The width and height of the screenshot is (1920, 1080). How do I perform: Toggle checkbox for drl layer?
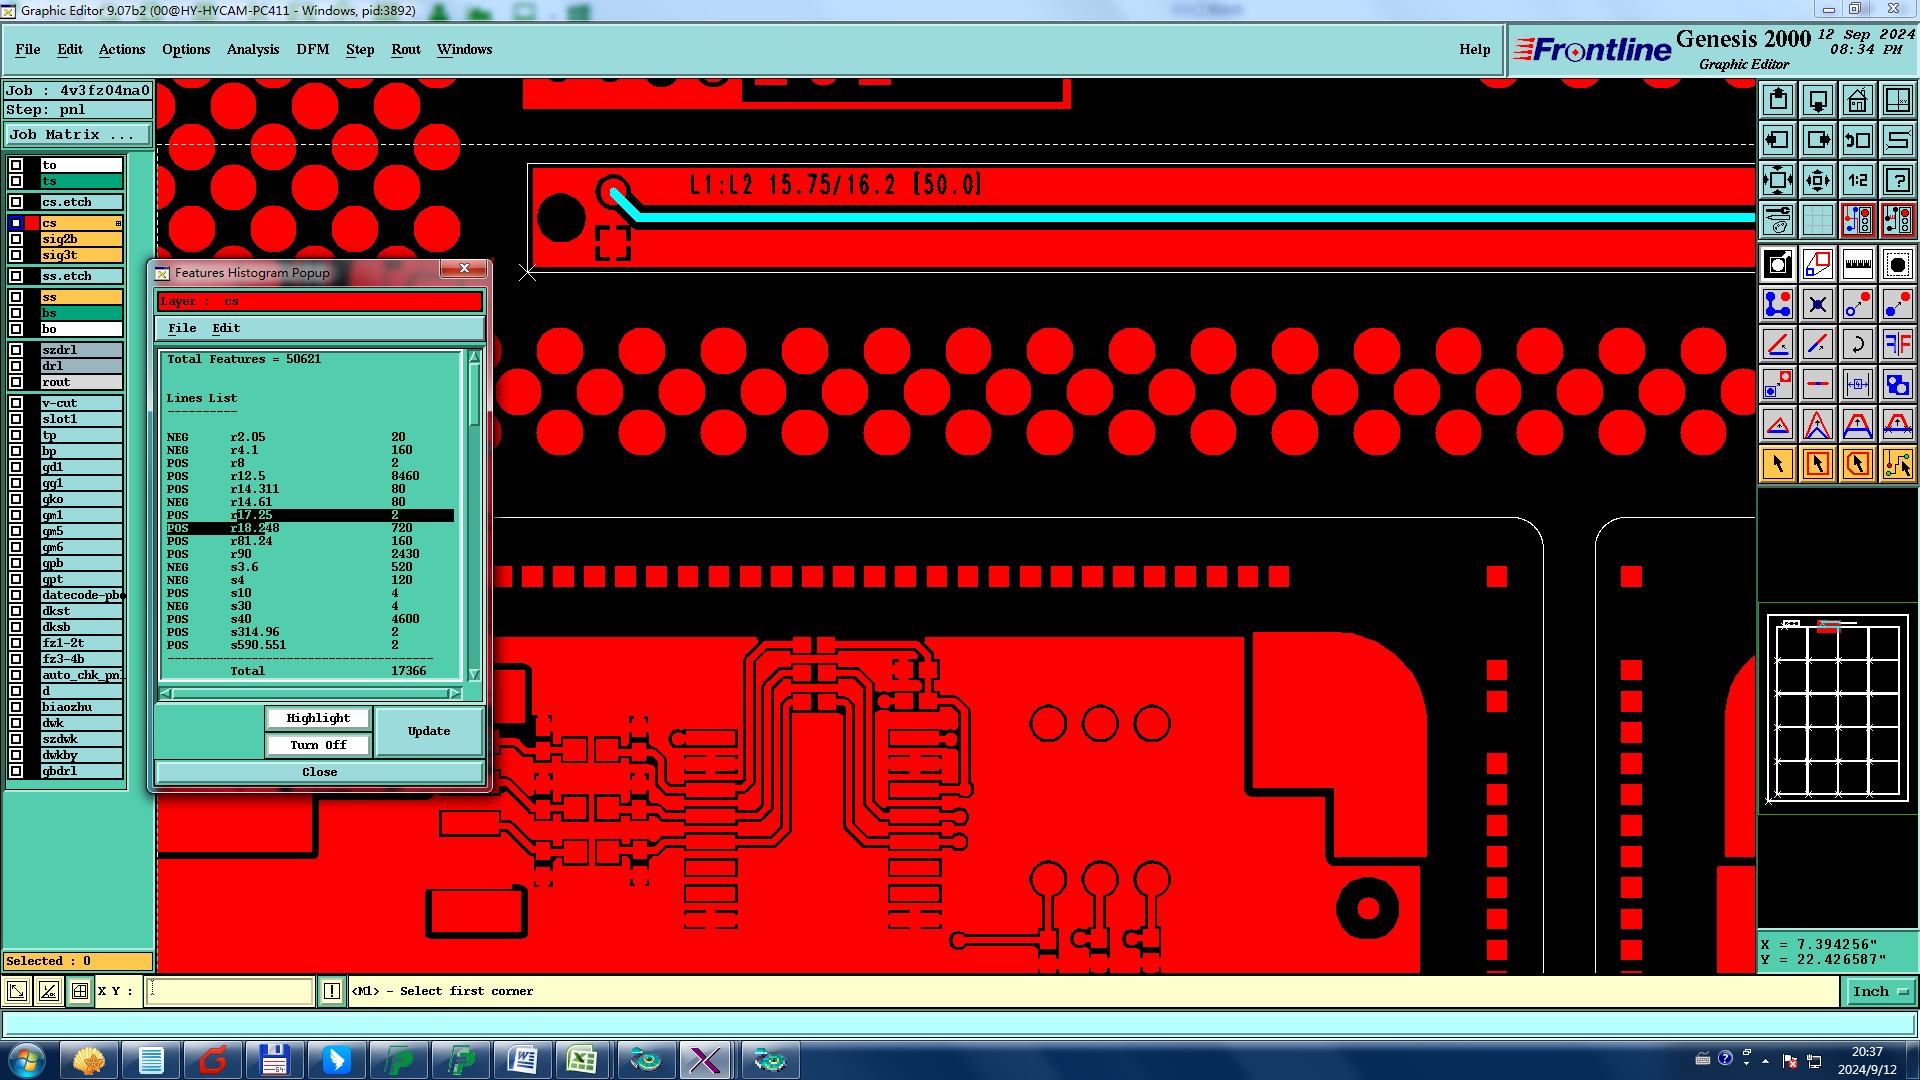(x=16, y=366)
